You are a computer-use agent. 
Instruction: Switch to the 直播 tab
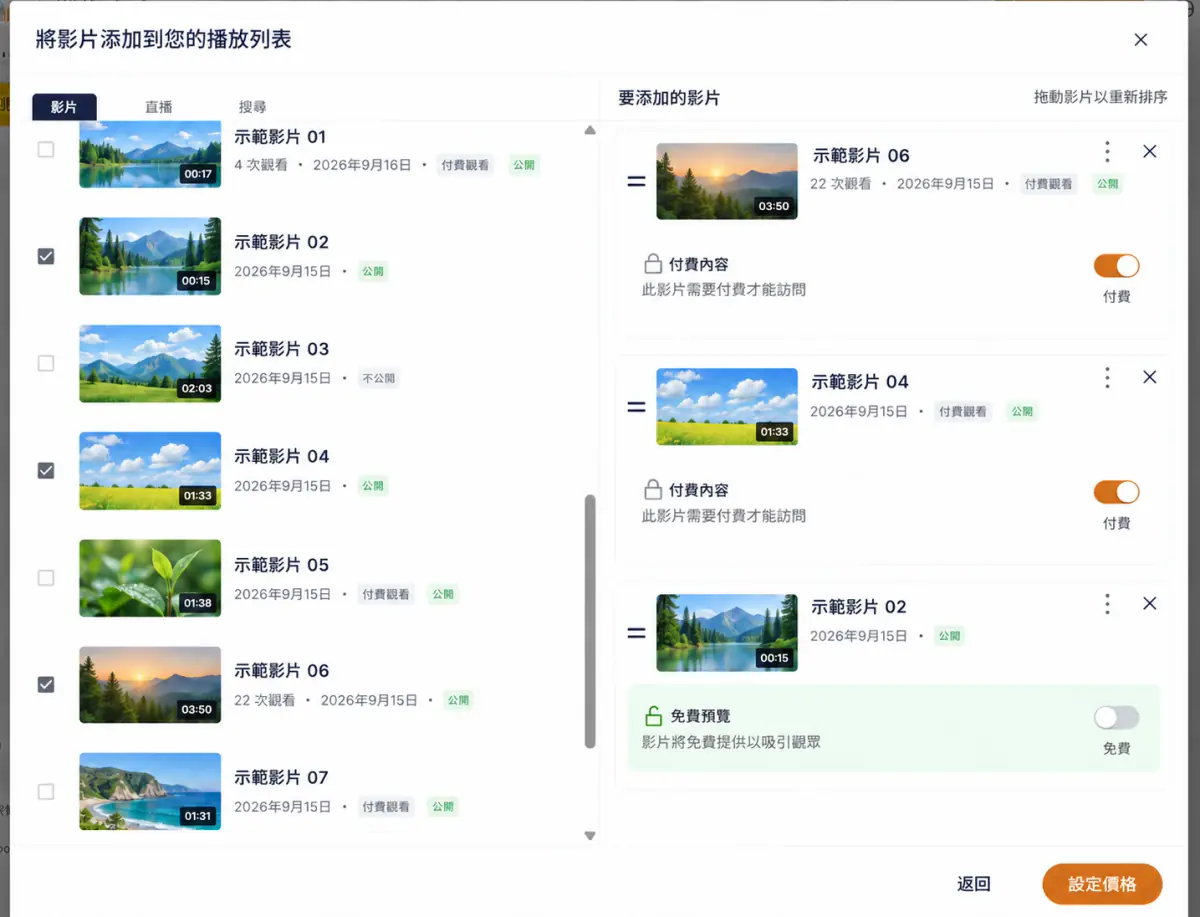pyautogui.click(x=159, y=107)
